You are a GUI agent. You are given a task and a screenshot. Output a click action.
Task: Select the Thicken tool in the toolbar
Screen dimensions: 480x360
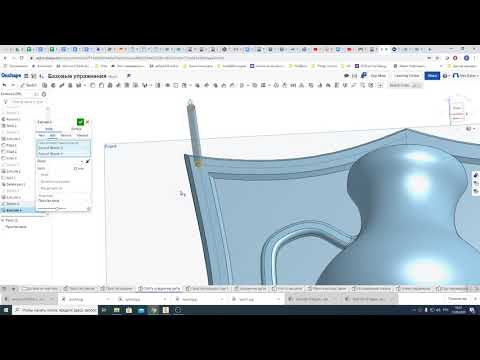[x=78, y=85]
